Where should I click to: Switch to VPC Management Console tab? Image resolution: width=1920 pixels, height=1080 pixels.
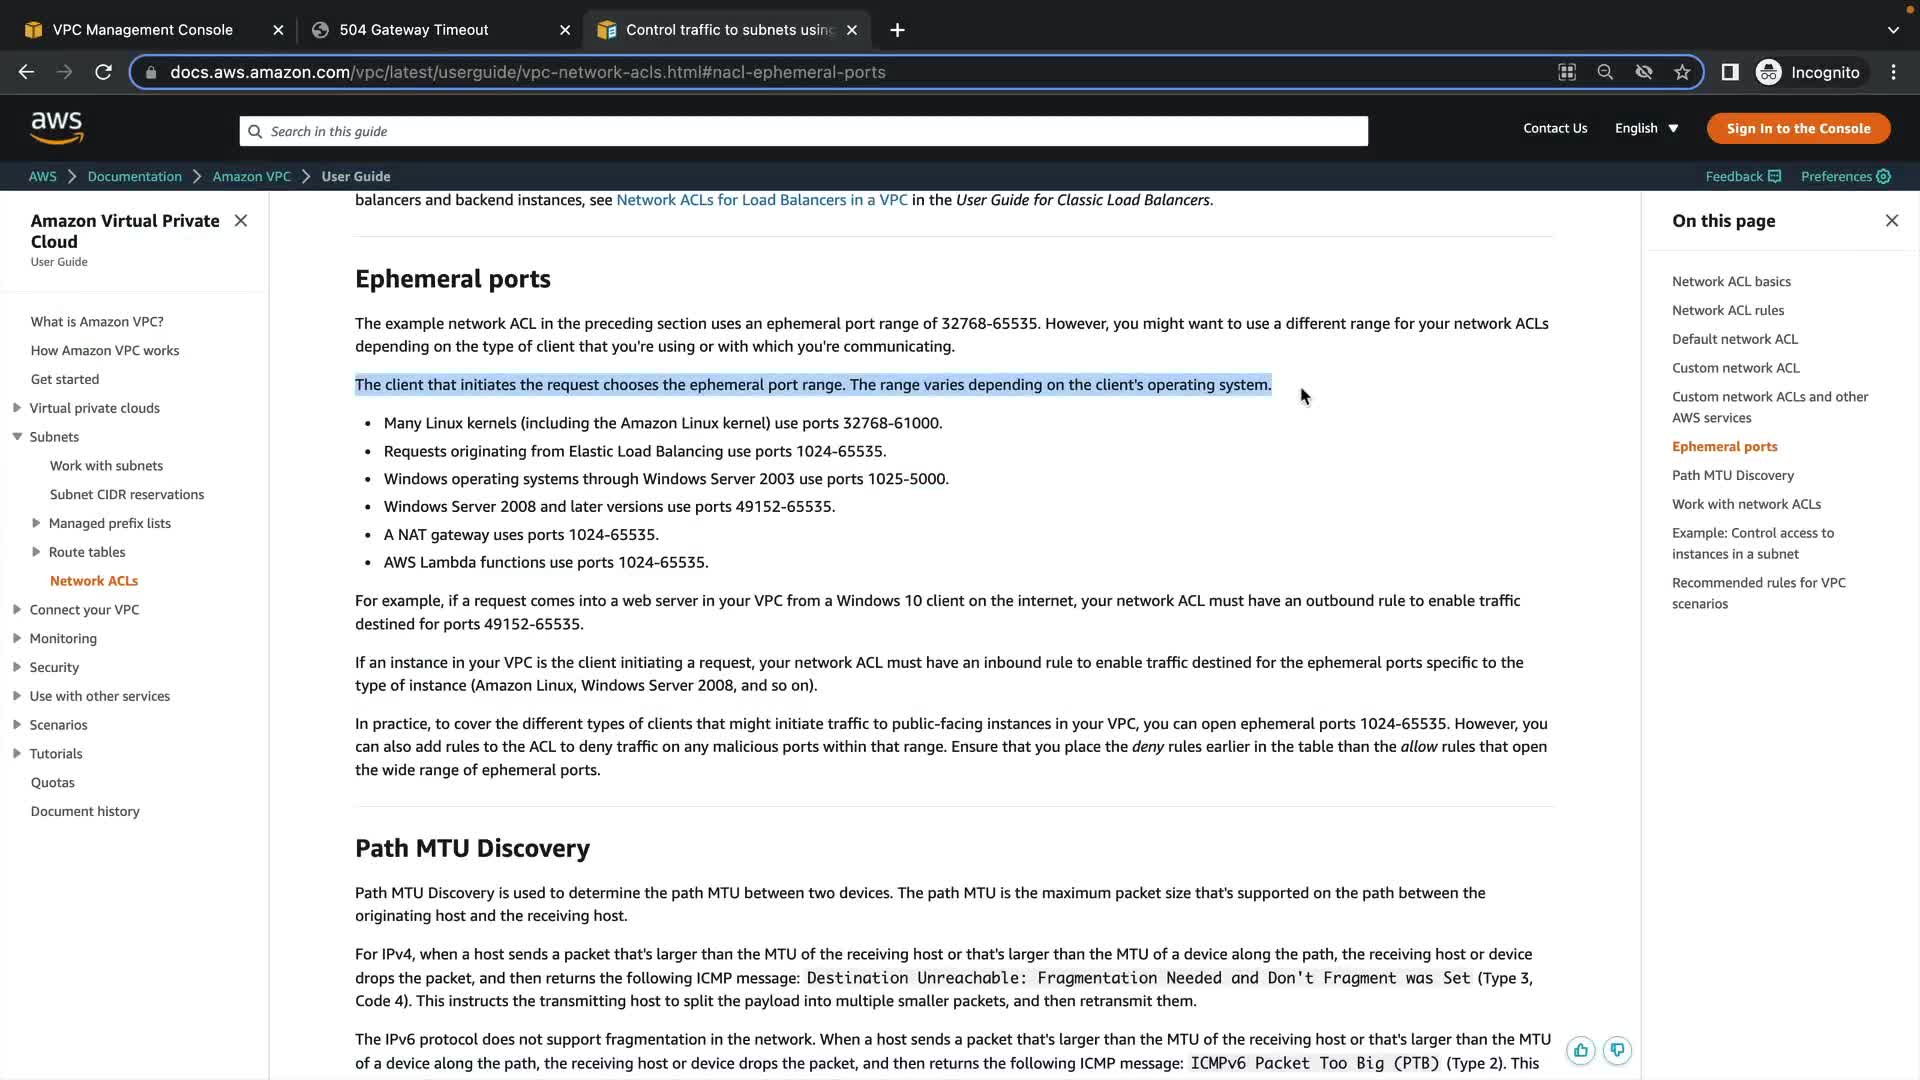pyautogui.click(x=142, y=30)
